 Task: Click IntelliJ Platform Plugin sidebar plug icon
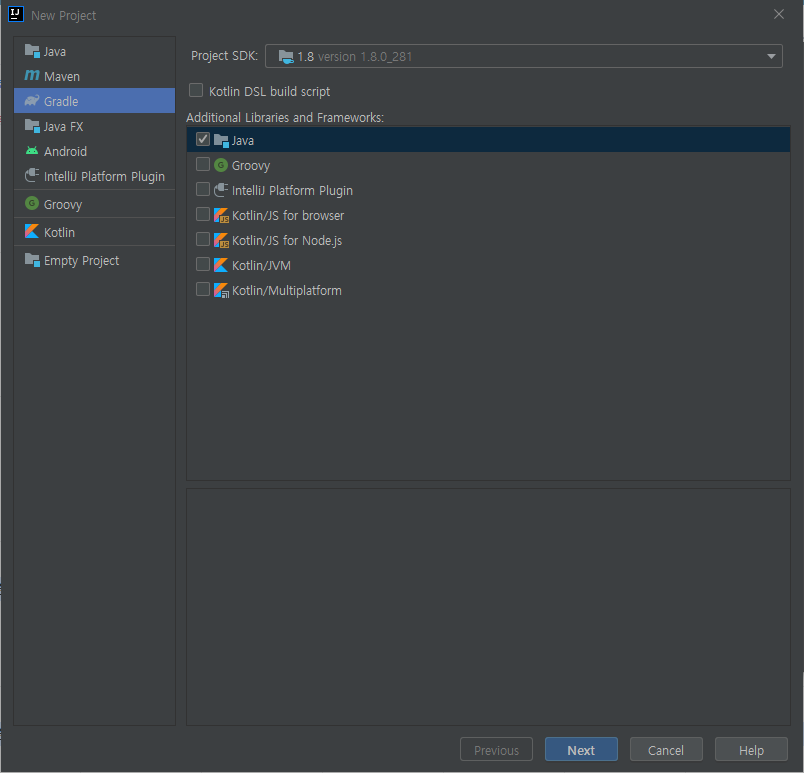[x=32, y=175]
